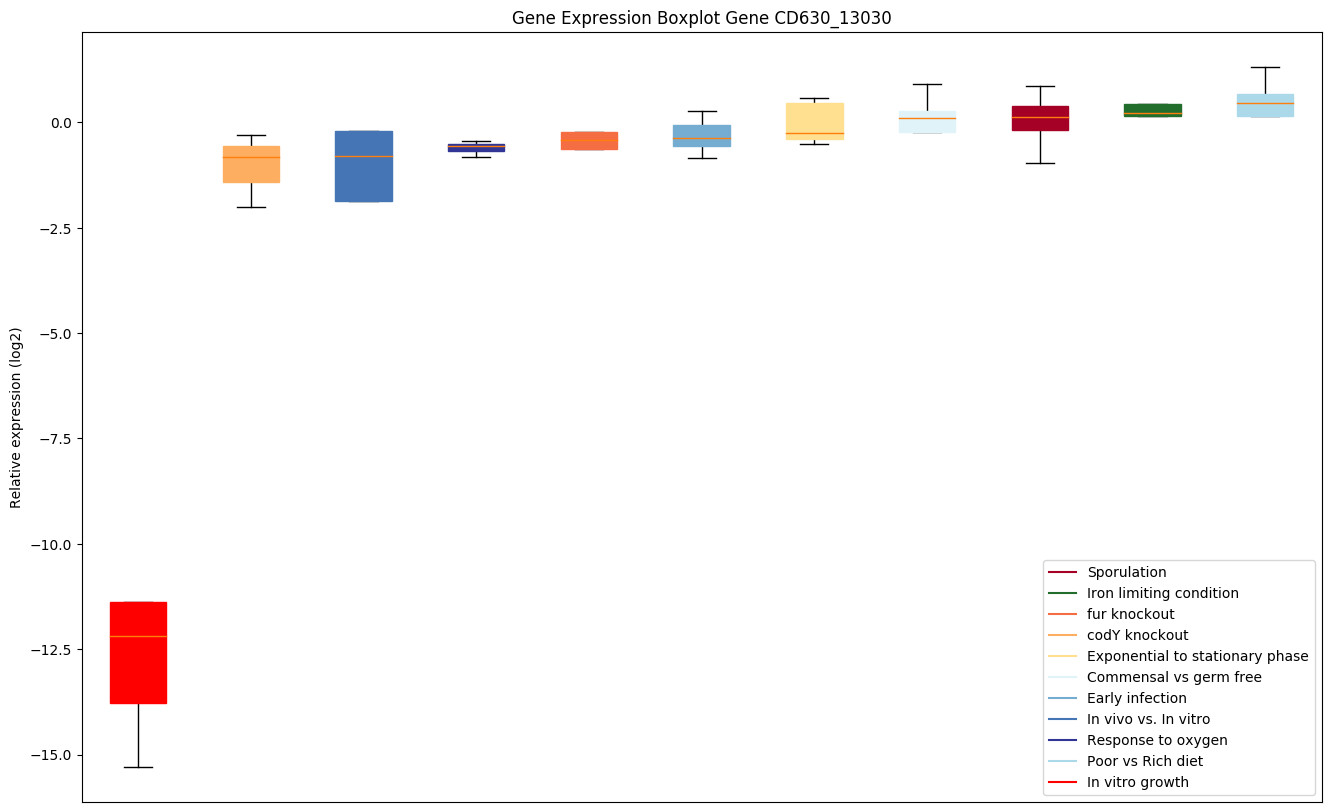Select the light orange codY knockout box
Viewport: 1331px width, 812px height.
pyautogui.click(x=251, y=165)
